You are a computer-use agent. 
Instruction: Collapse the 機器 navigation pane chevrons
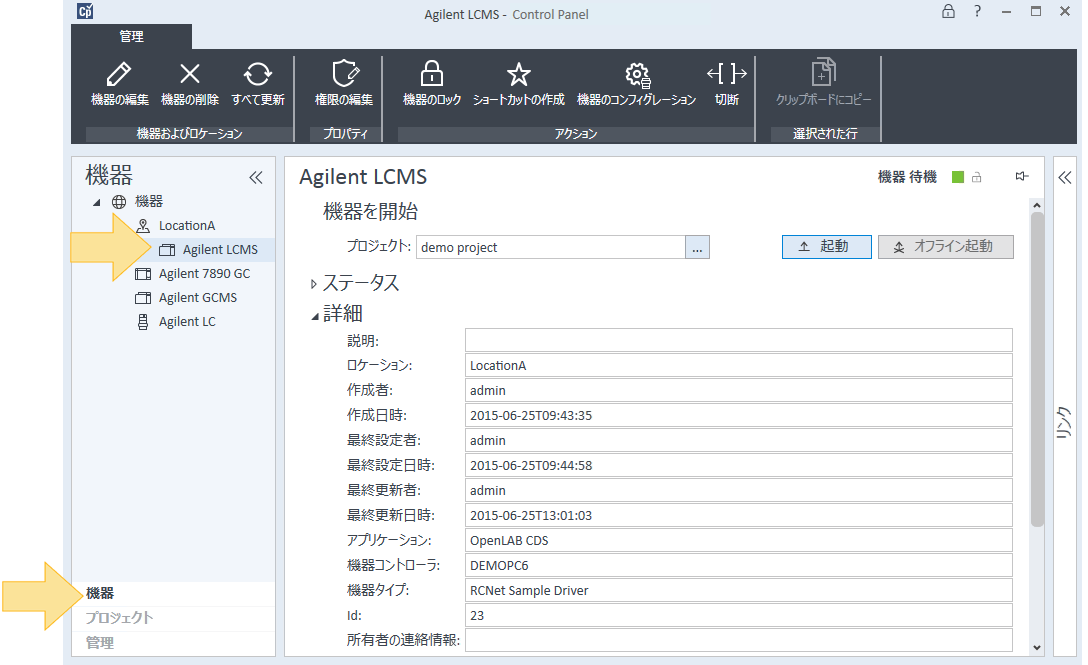pyautogui.click(x=256, y=178)
